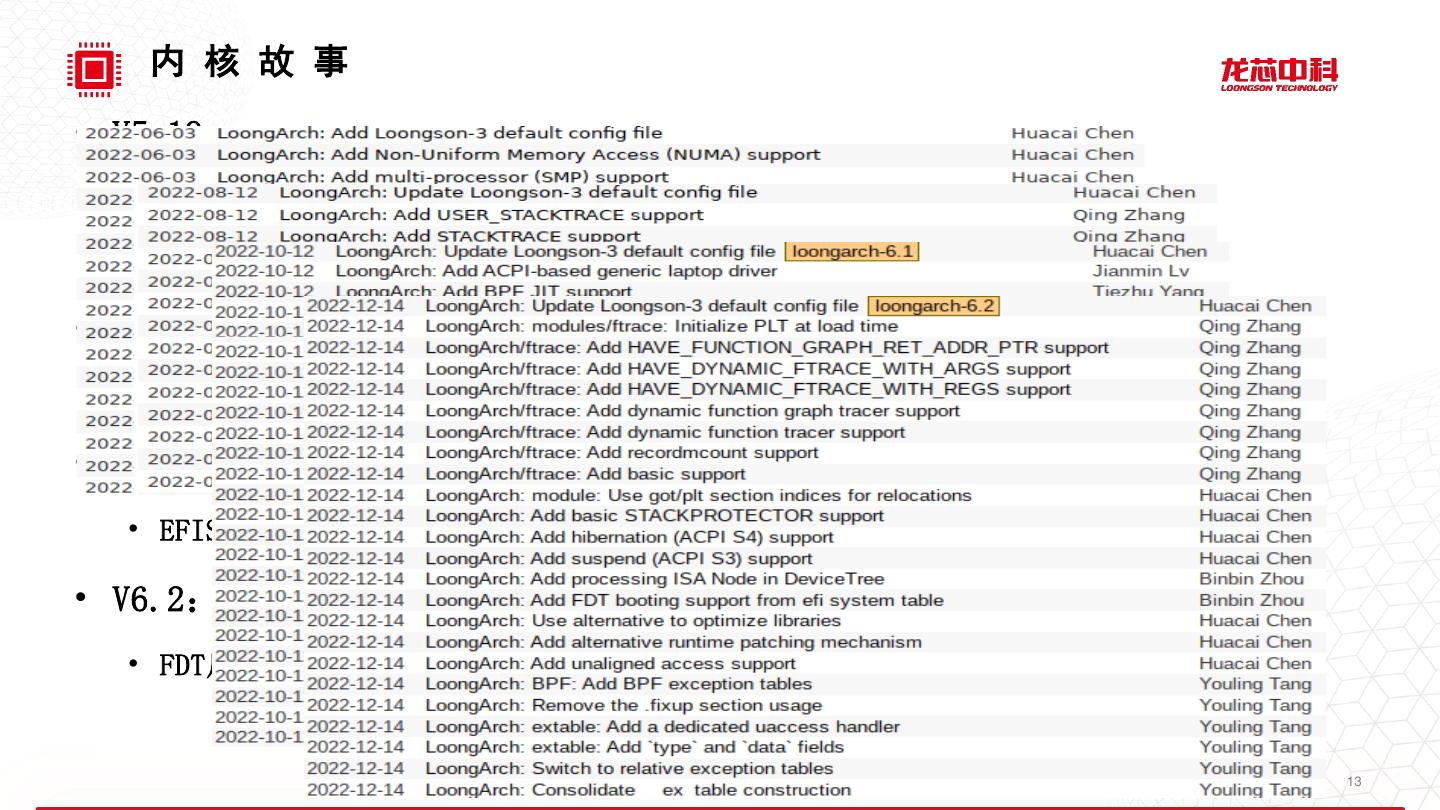Viewport: 1440px width, 810px height.
Task: Click the Add USER_STACKTRACE support commit
Action: [x=490, y=214]
